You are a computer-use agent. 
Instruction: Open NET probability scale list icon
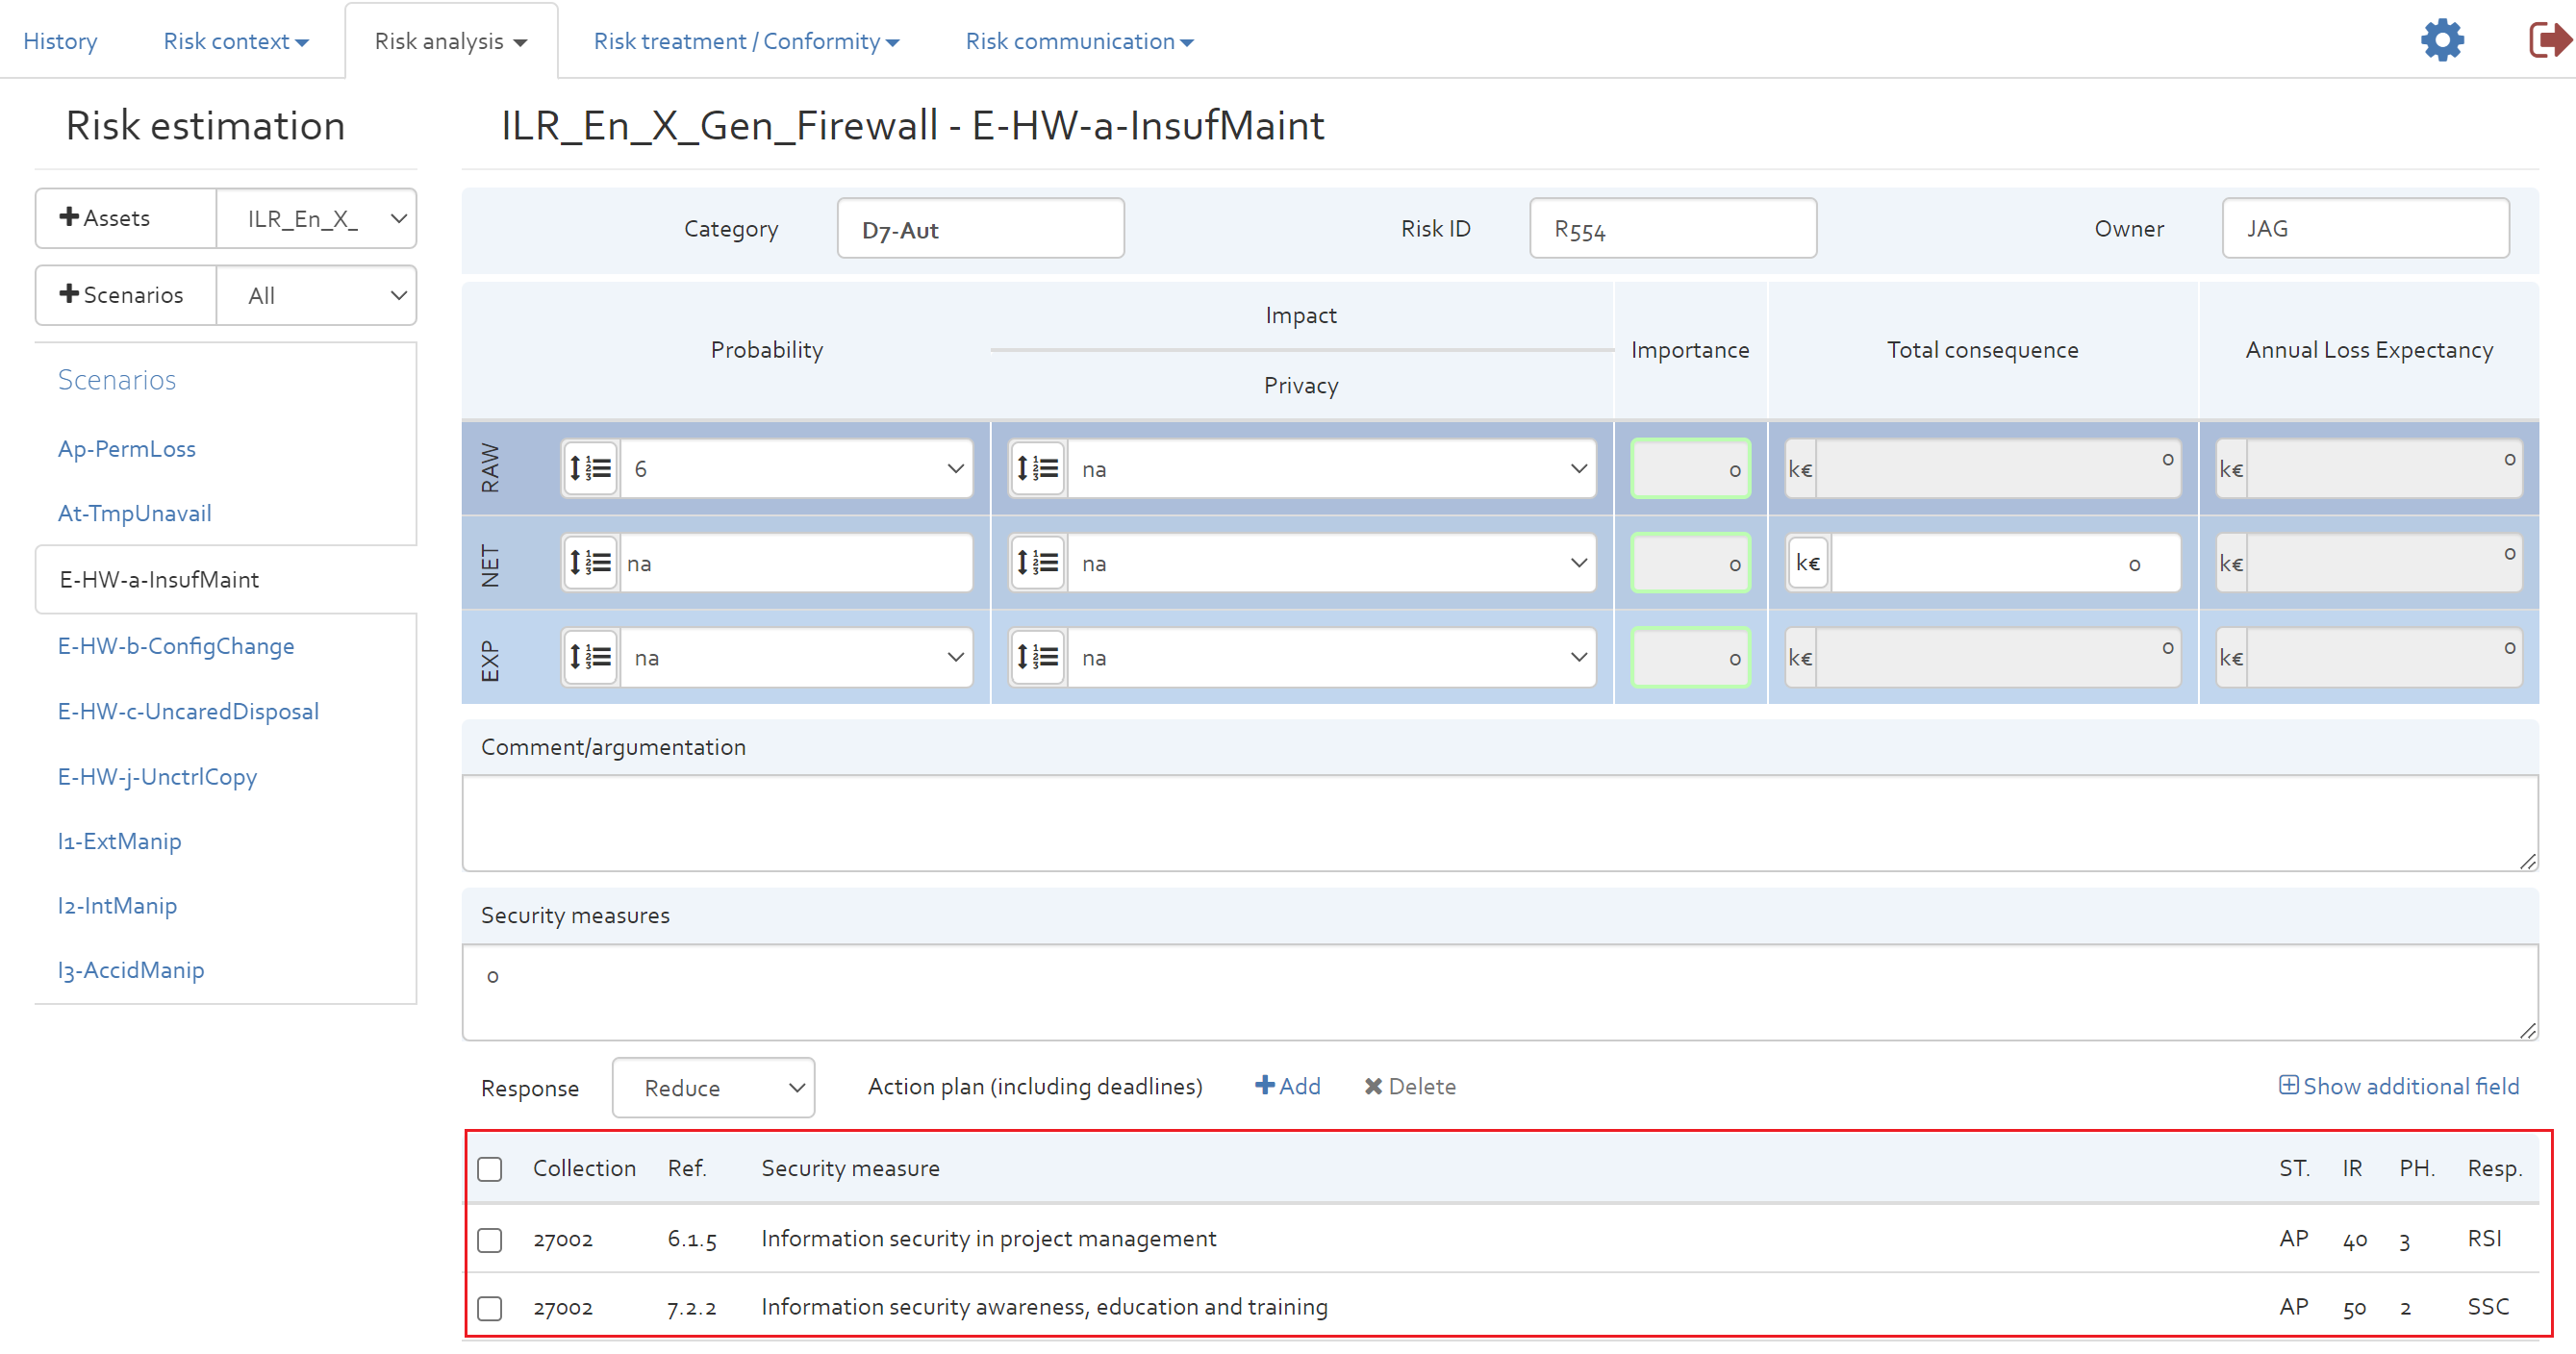click(x=590, y=563)
